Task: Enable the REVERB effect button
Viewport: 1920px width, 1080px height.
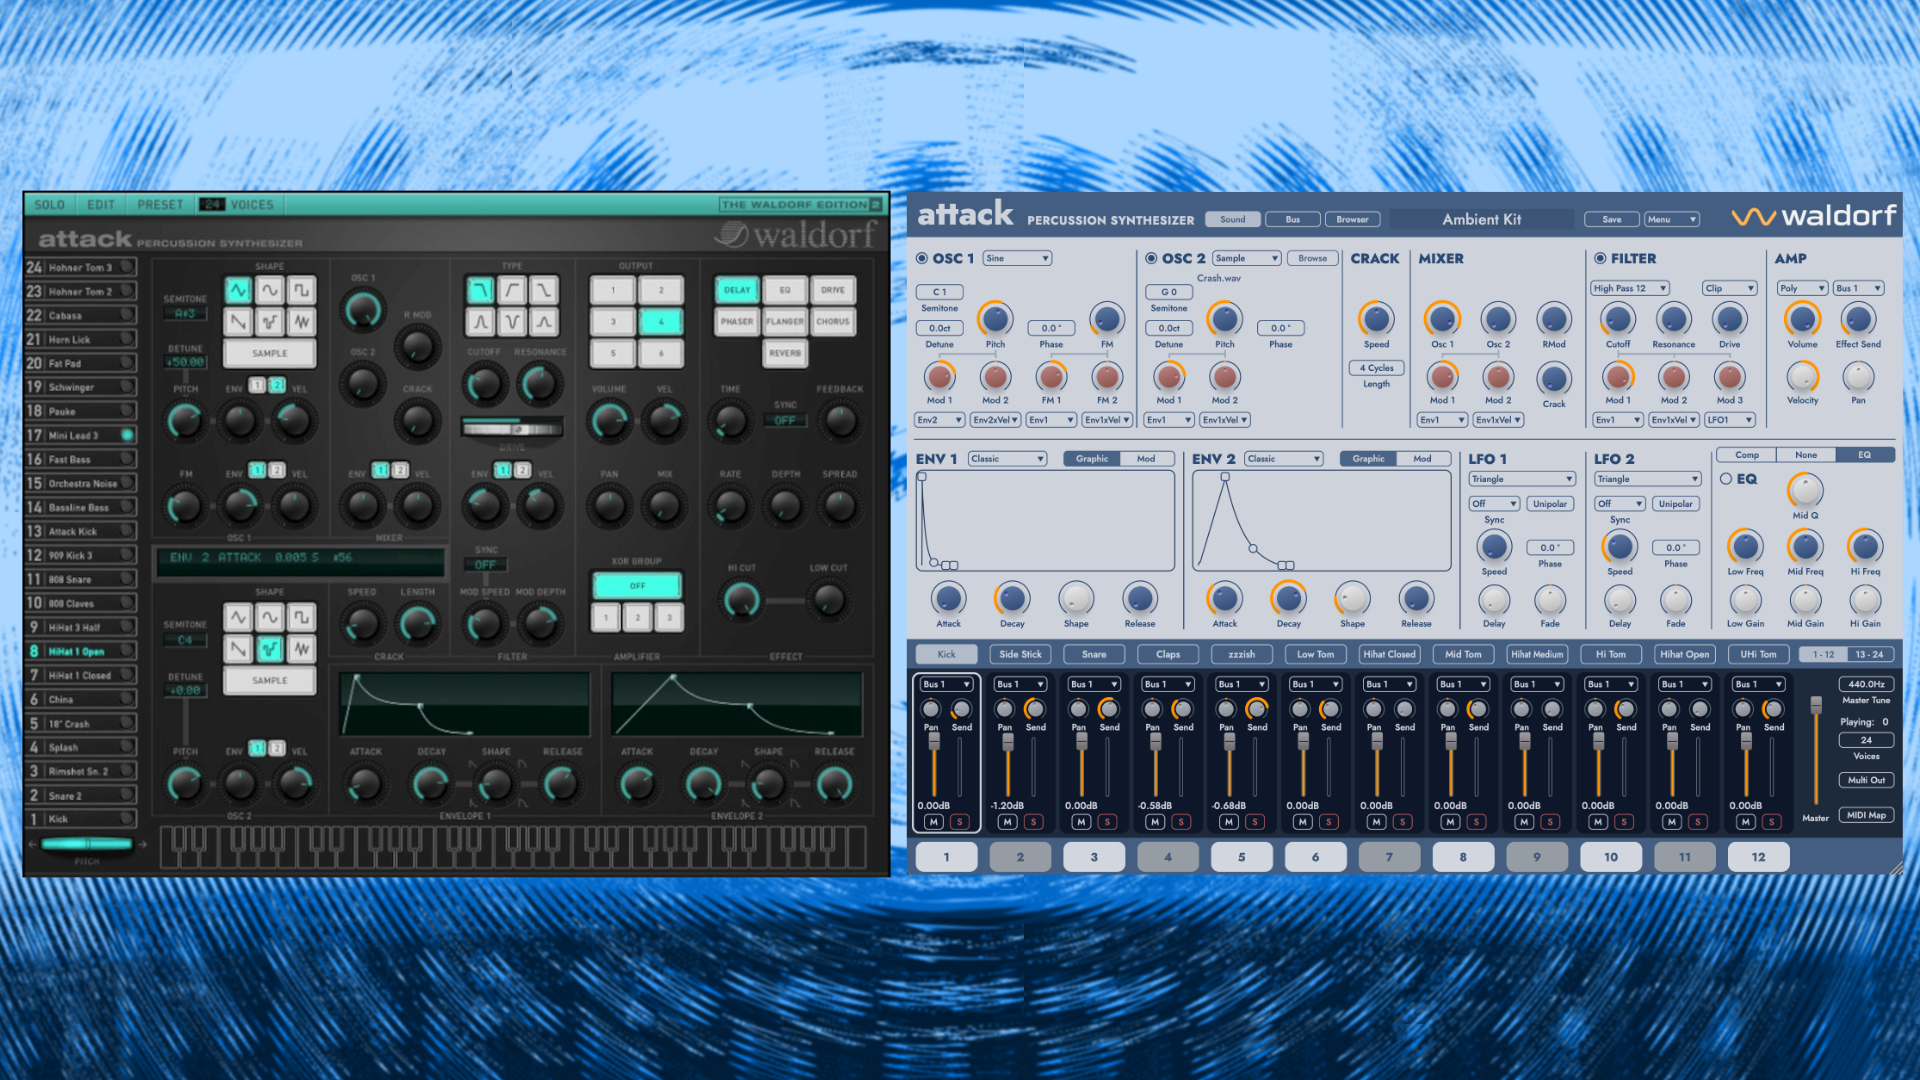Action: click(785, 353)
